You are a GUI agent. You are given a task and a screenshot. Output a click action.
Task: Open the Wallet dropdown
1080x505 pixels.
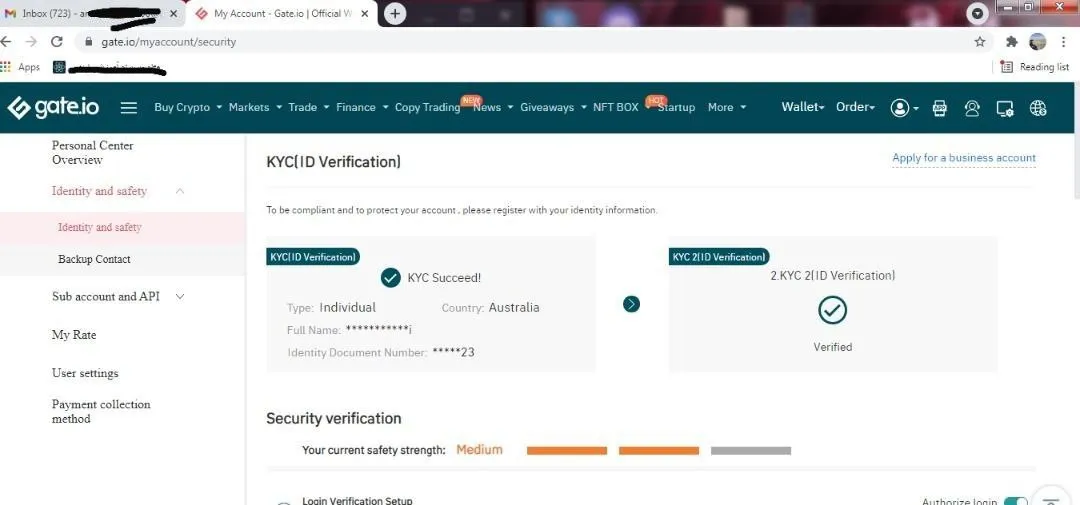point(803,107)
